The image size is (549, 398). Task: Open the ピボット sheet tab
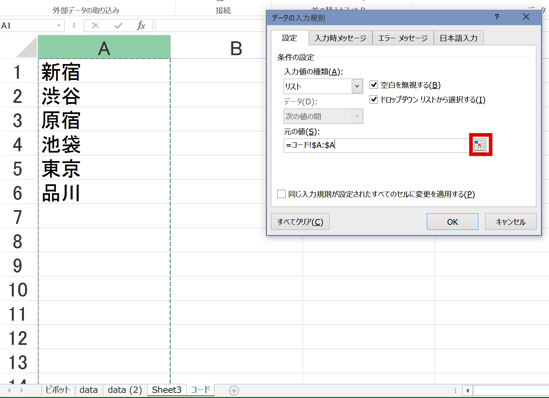coord(58,390)
